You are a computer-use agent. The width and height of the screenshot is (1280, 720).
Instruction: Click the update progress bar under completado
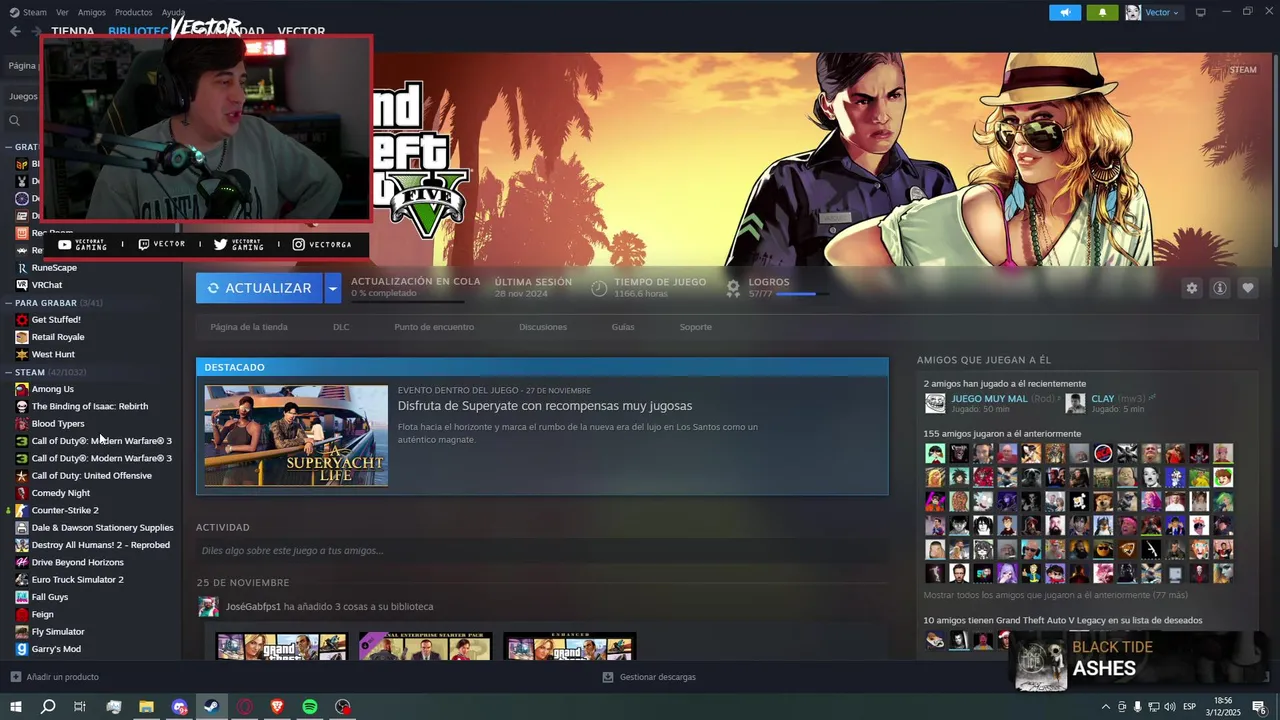click(407, 301)
